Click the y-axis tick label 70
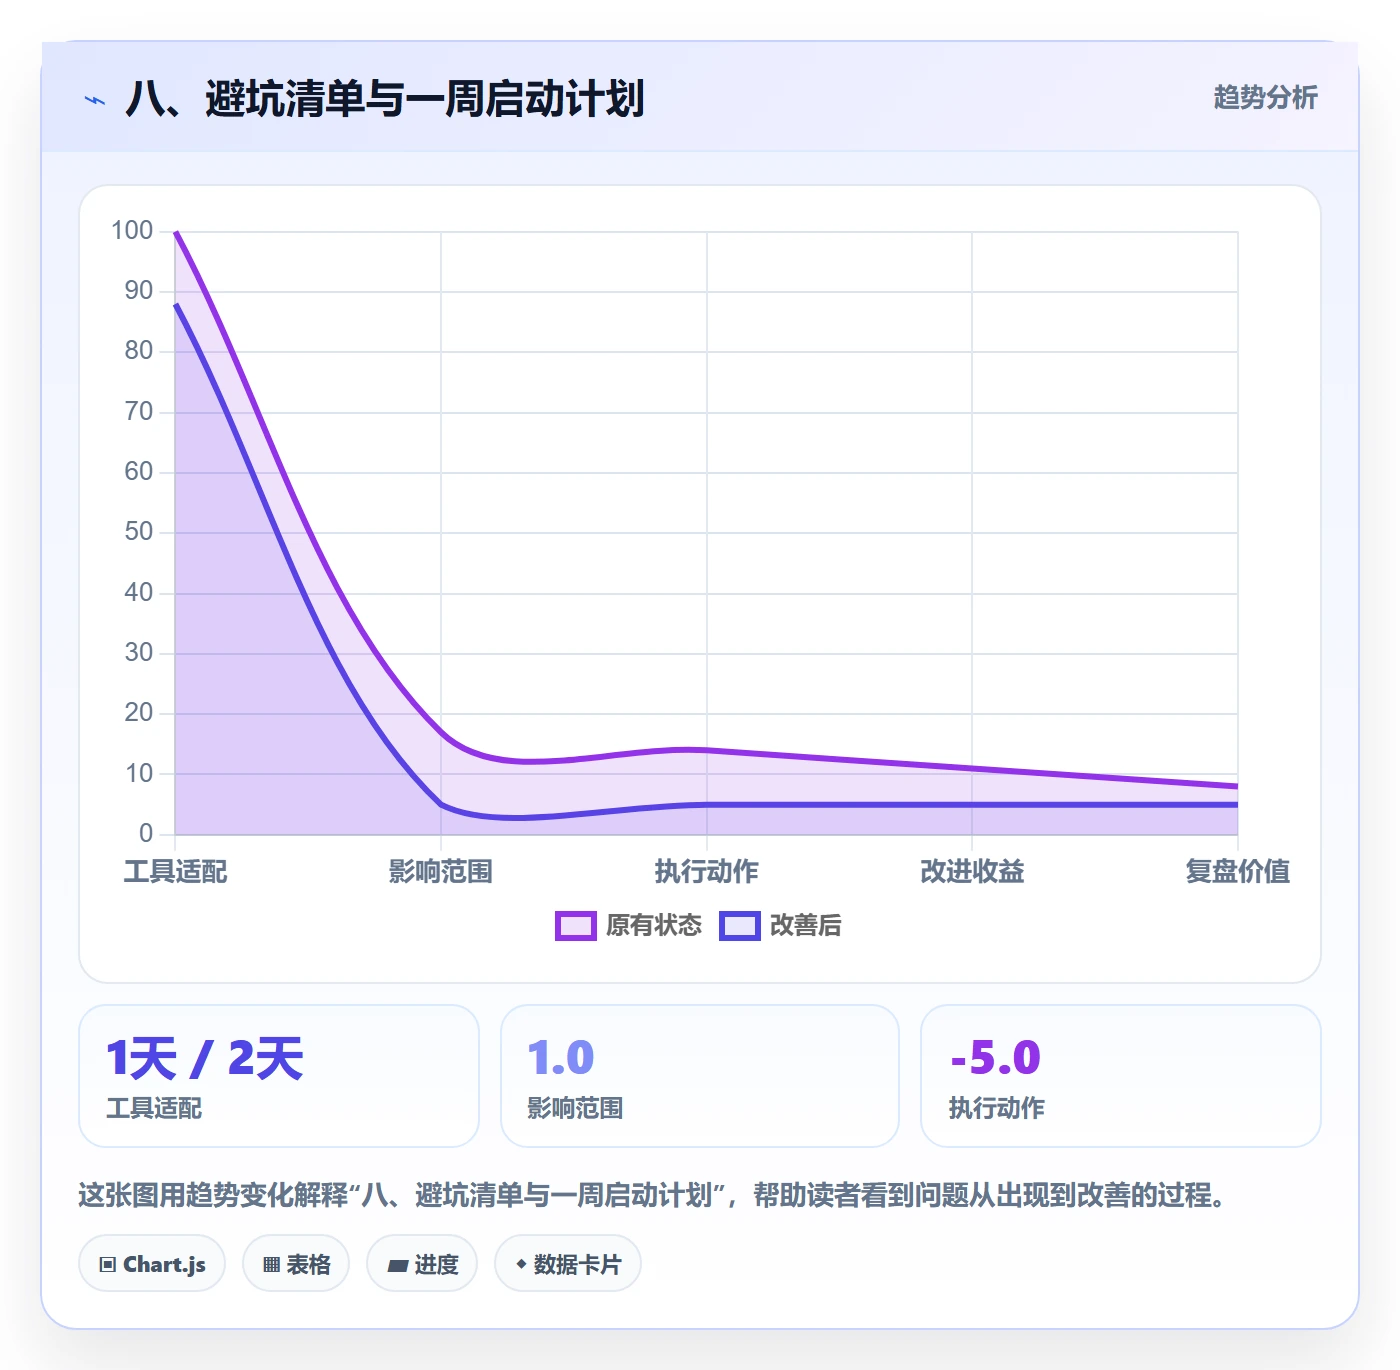Image resolution: width=1400 pixels, height=1370 pixels. (139, 411)
